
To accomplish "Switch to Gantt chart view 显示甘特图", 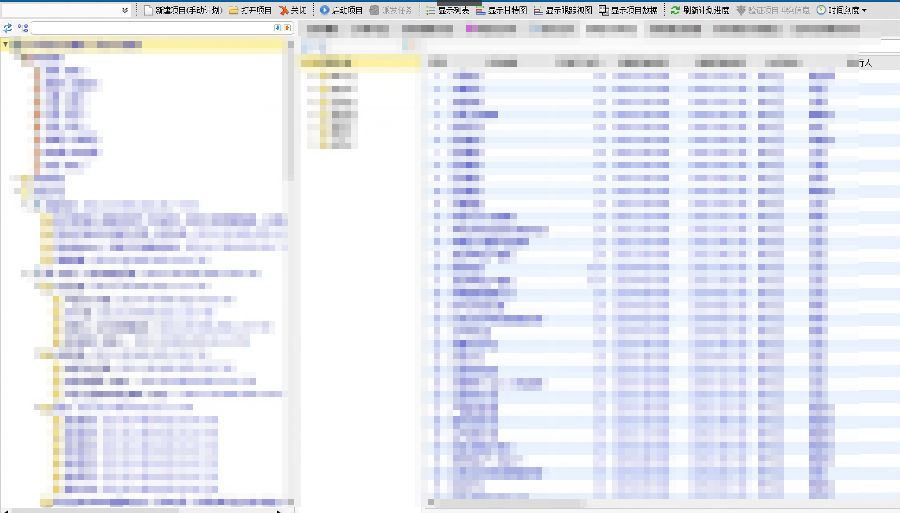I will tap(481, 10).
